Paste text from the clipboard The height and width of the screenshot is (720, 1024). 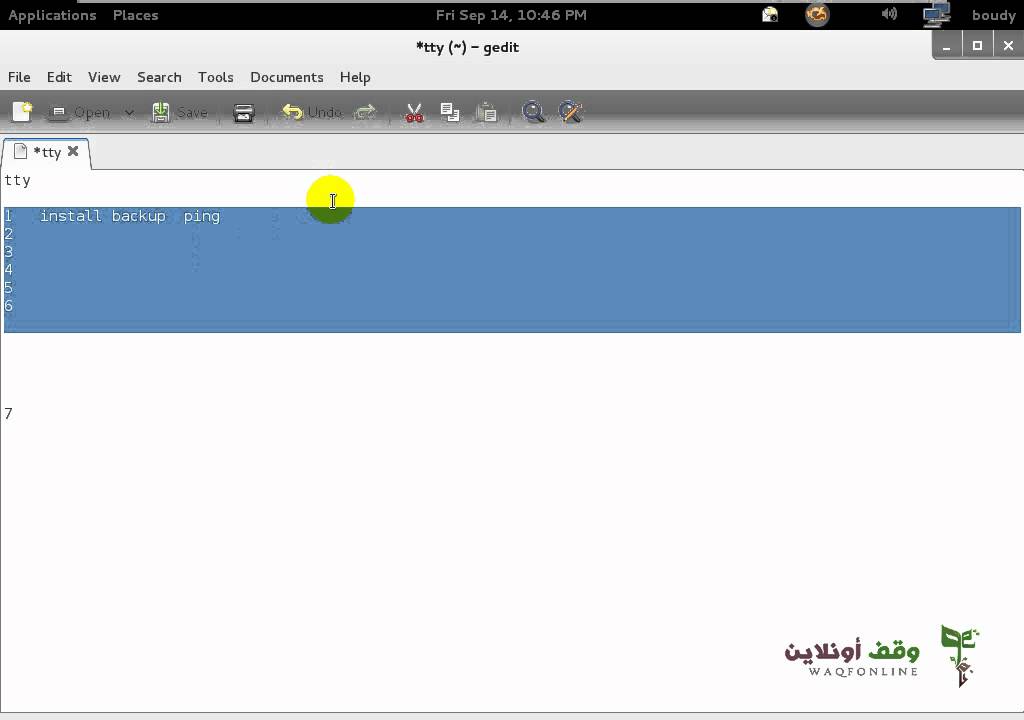[486, 112]
